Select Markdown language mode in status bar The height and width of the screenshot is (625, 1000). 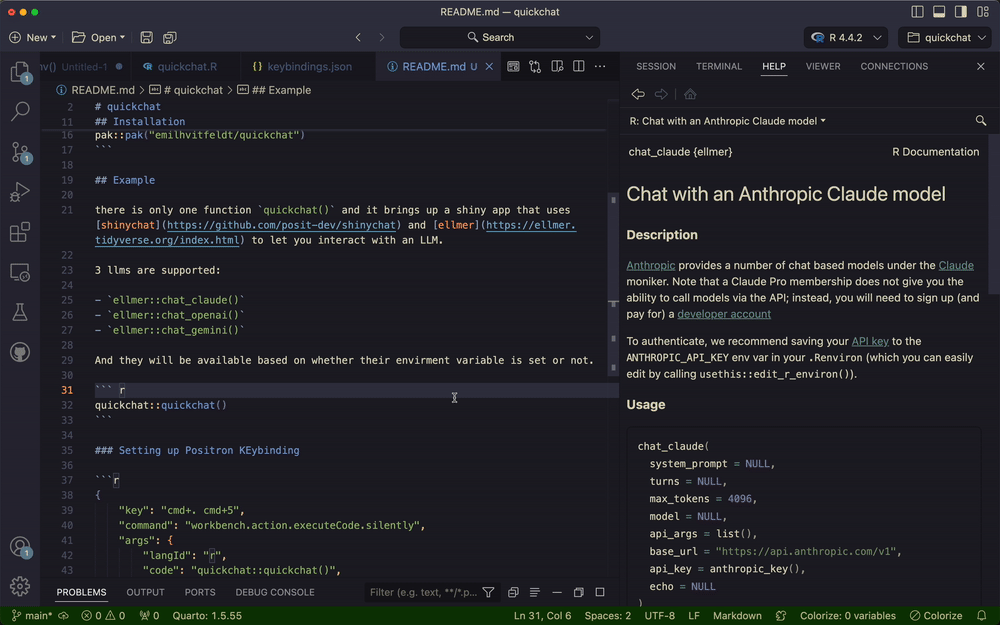(x=737, y=615)
